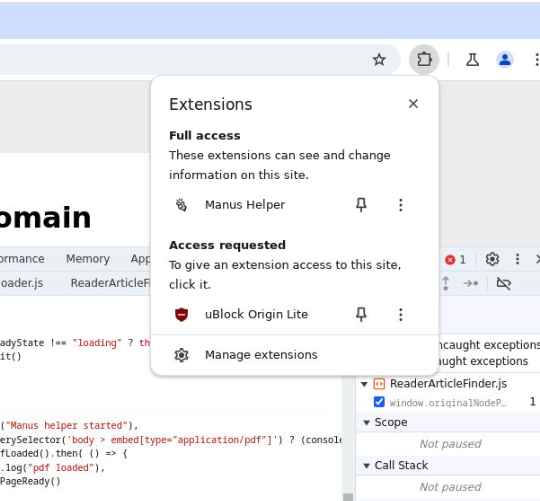Open more options for uBlock Origin Lite
Image resolution: width=540 pixels, height=501 pixels.
click(x=400, y=314)
